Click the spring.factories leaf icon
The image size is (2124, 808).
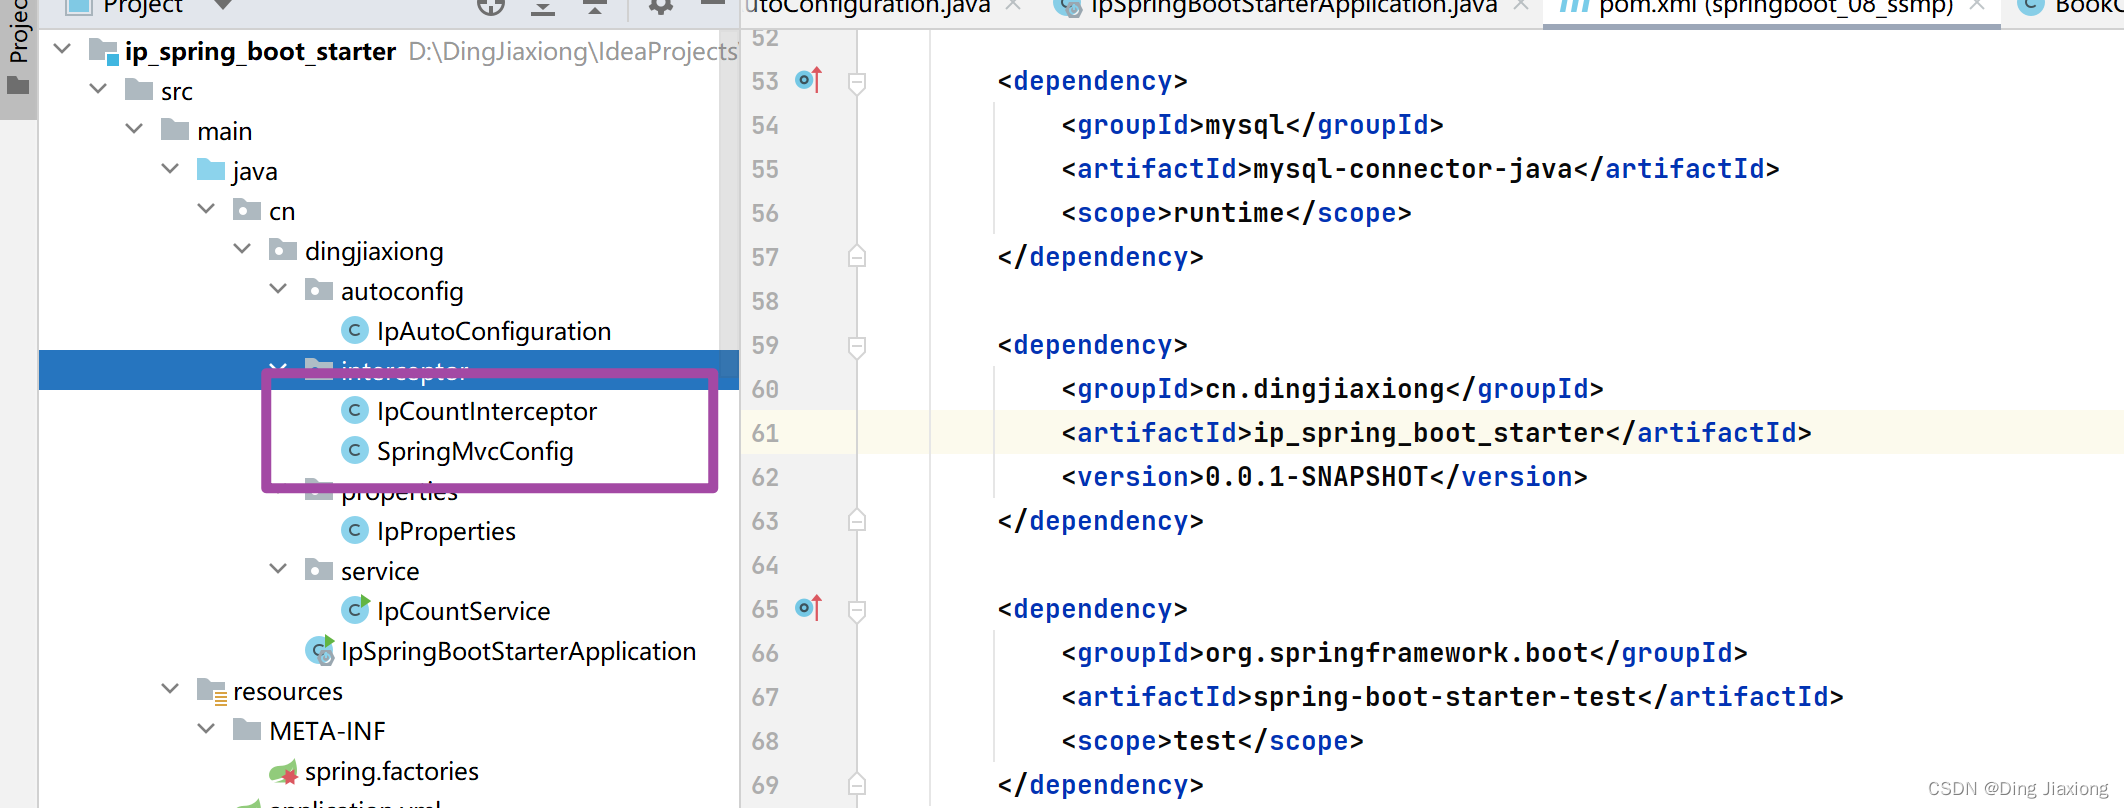pos(284,772)
